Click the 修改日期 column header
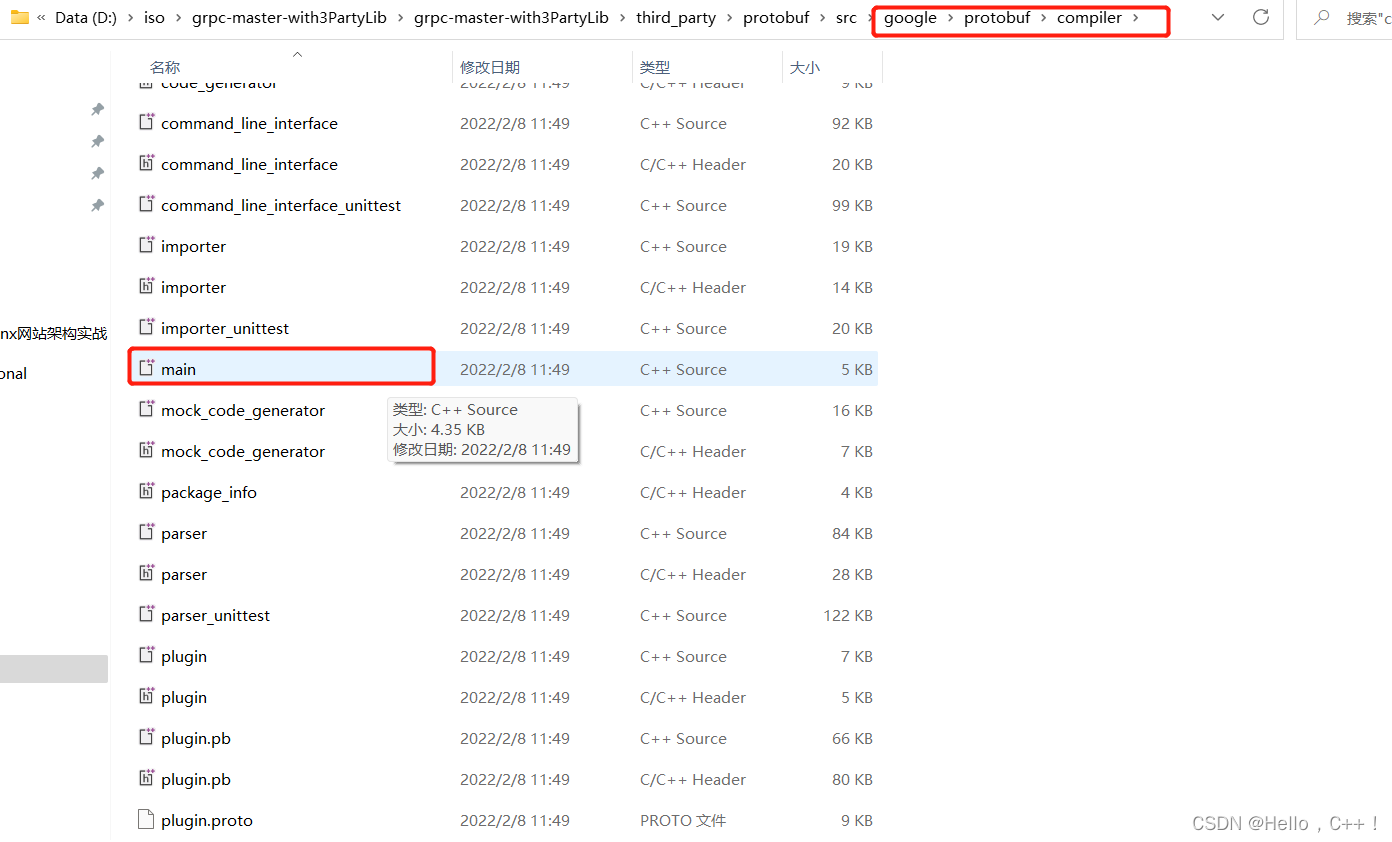Viewport: 1392px width, 842px height. 490,67
